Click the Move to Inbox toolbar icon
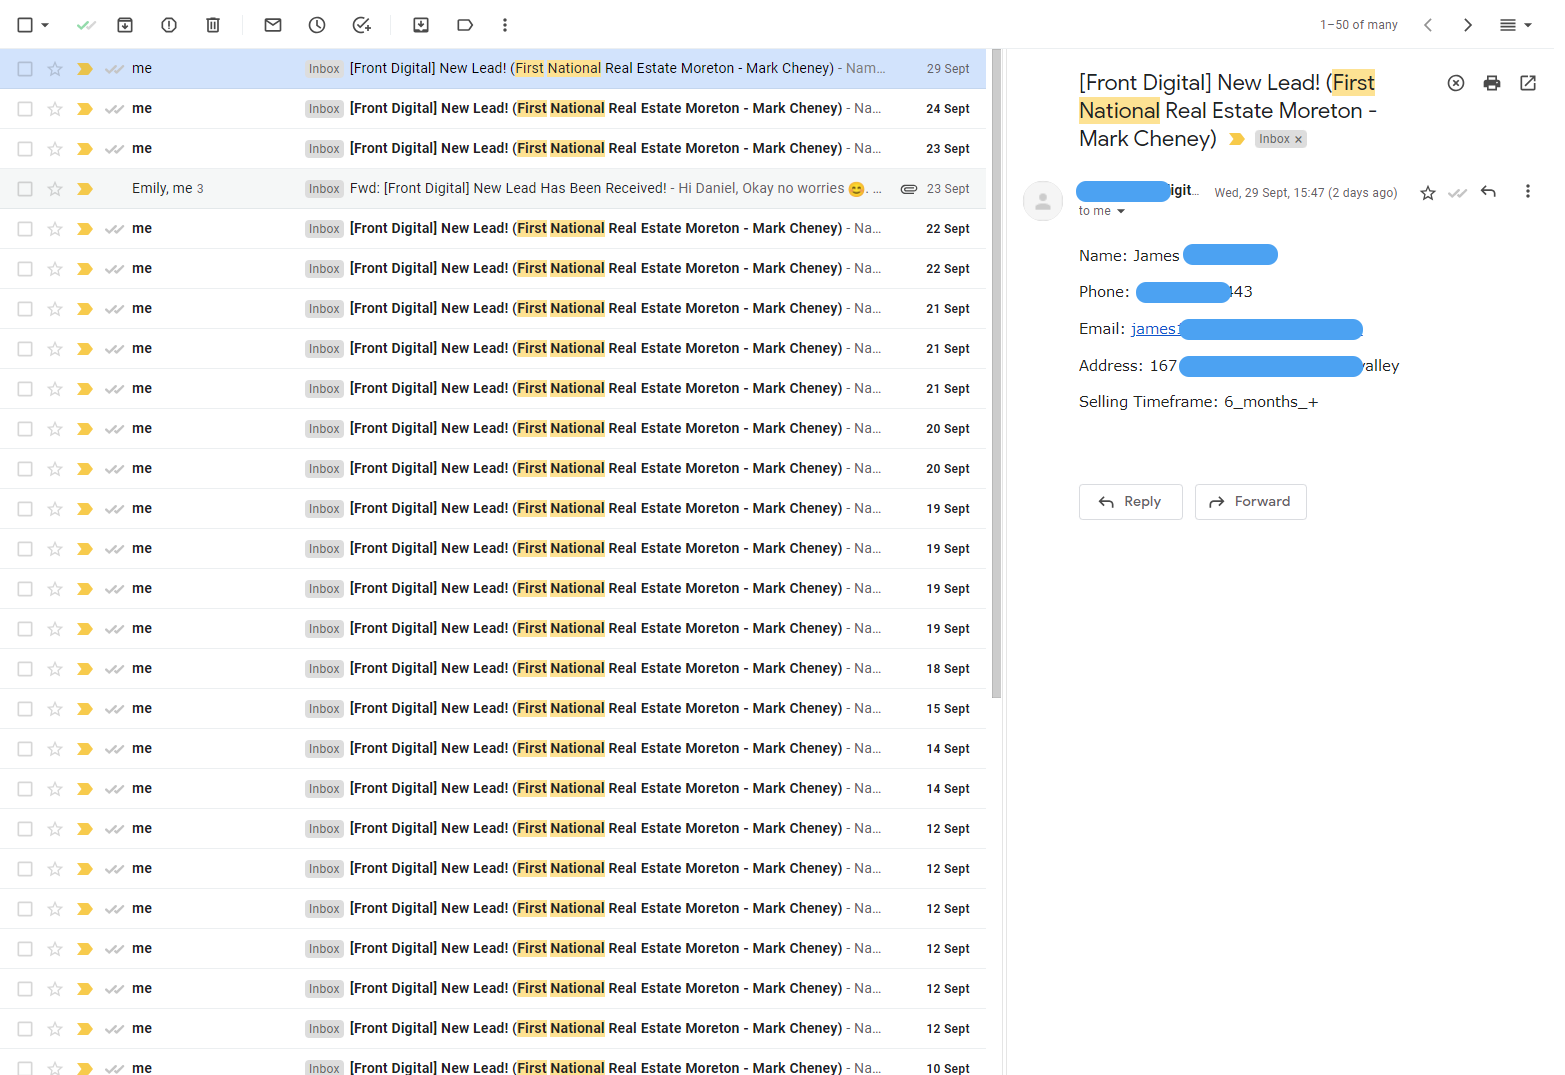This screenshot has width=1565, height=1075. tap(421, 25)
